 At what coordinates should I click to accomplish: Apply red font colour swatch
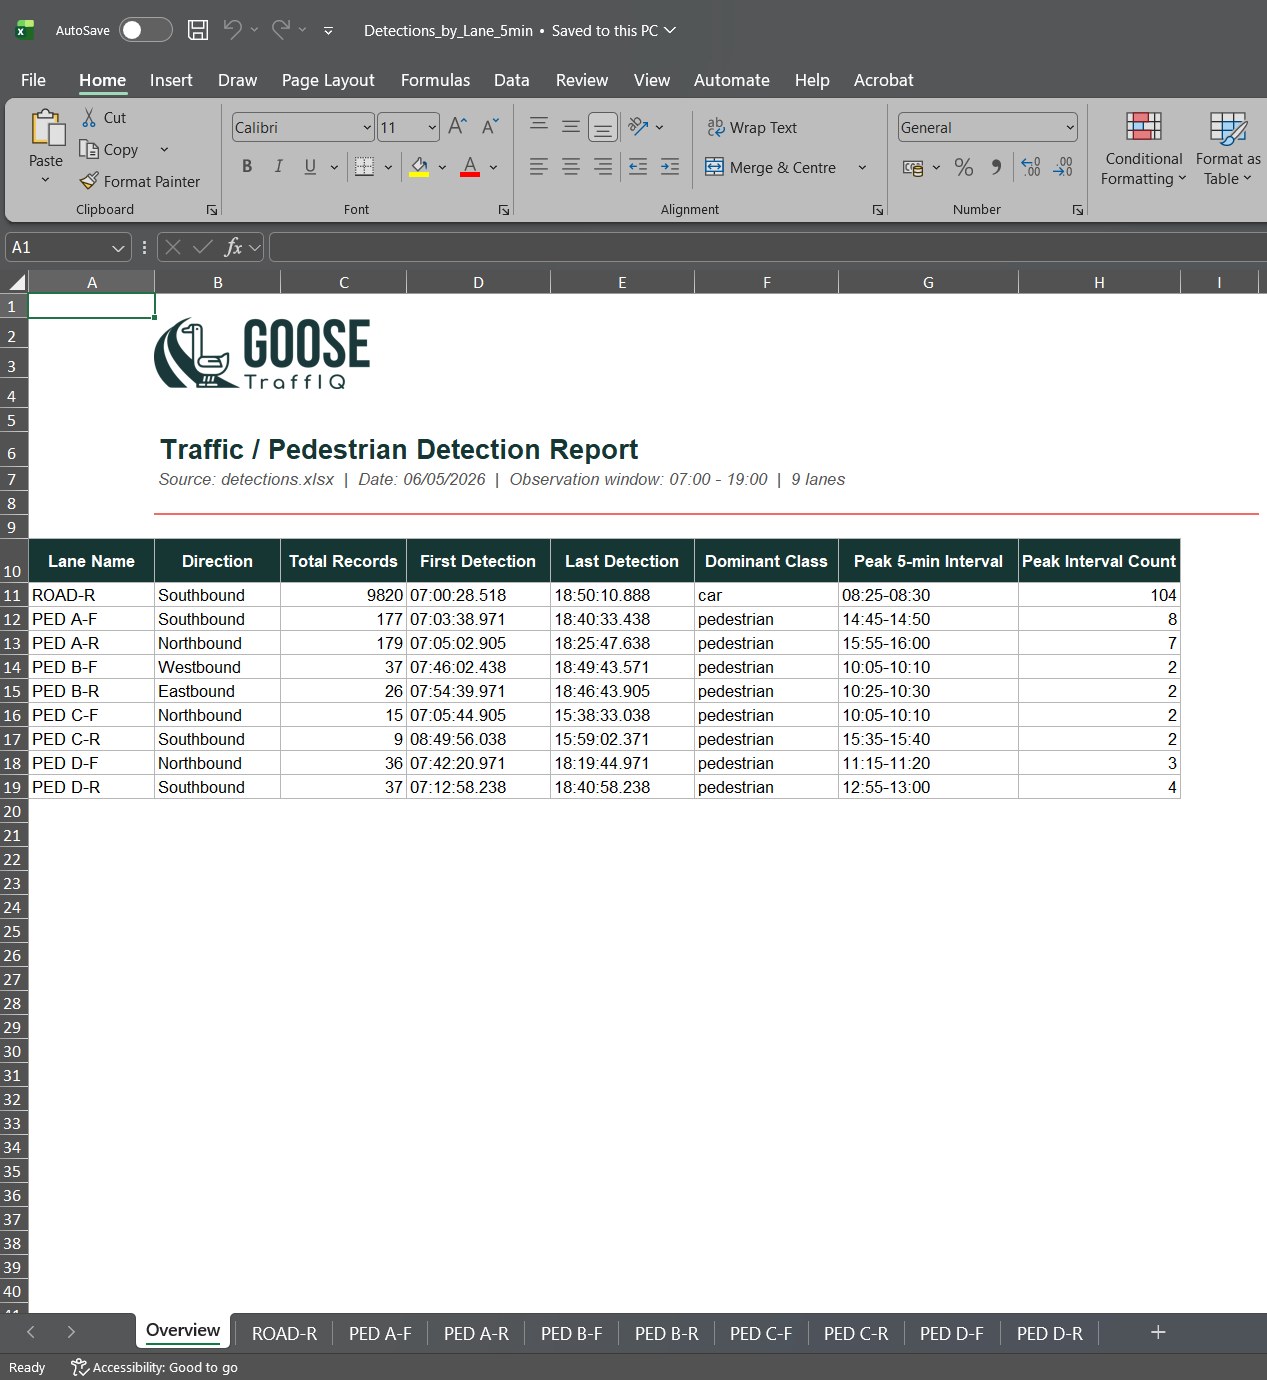470,167
